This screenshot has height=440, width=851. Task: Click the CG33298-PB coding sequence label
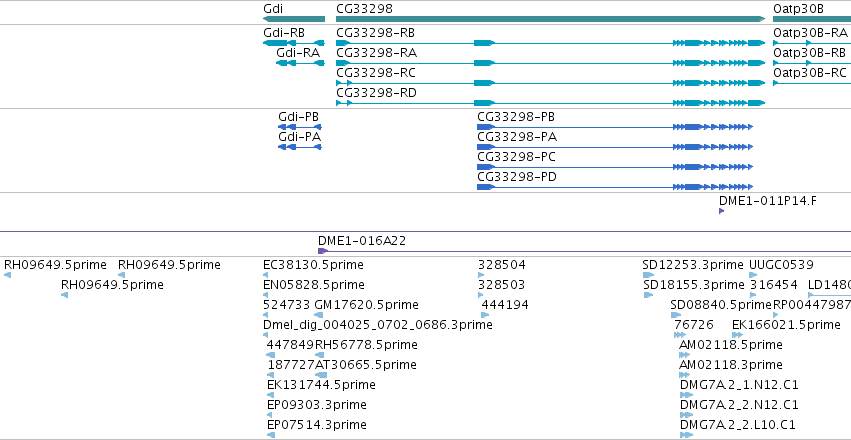pyautogui.click(x=516, y=117)
